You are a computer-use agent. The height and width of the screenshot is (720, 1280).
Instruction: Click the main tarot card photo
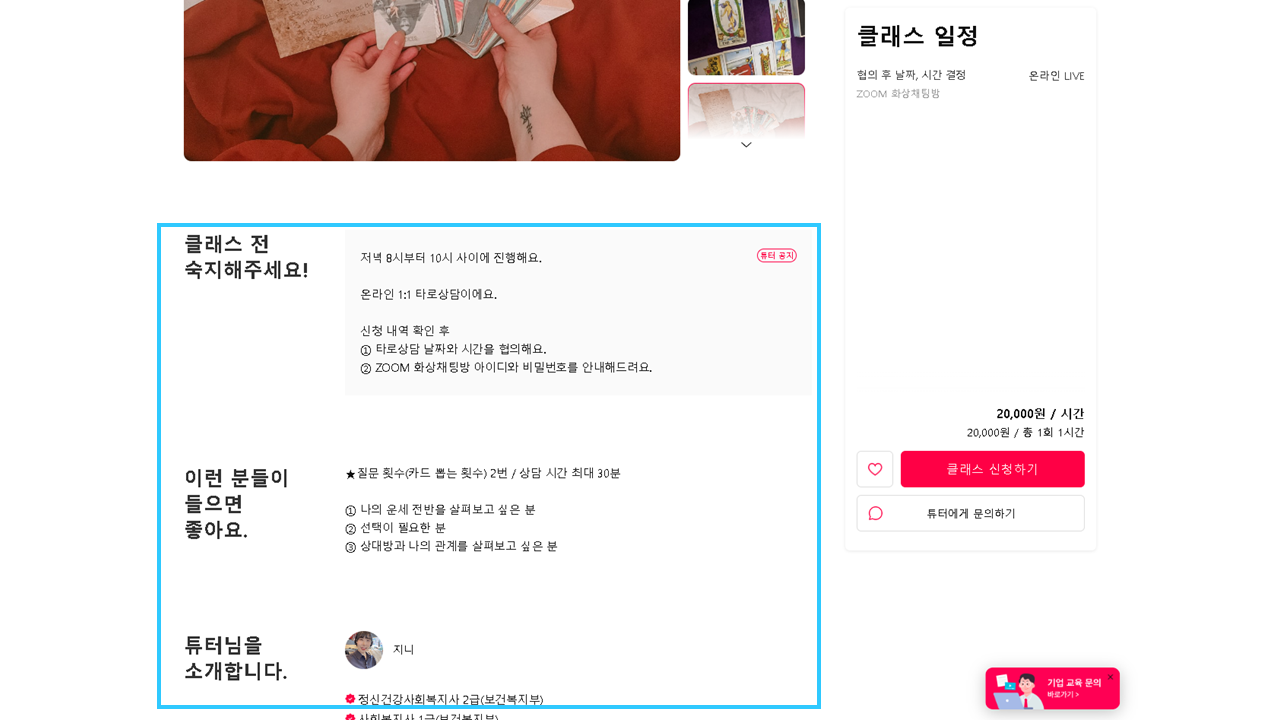pyautogui.click(x=432, y=80)
